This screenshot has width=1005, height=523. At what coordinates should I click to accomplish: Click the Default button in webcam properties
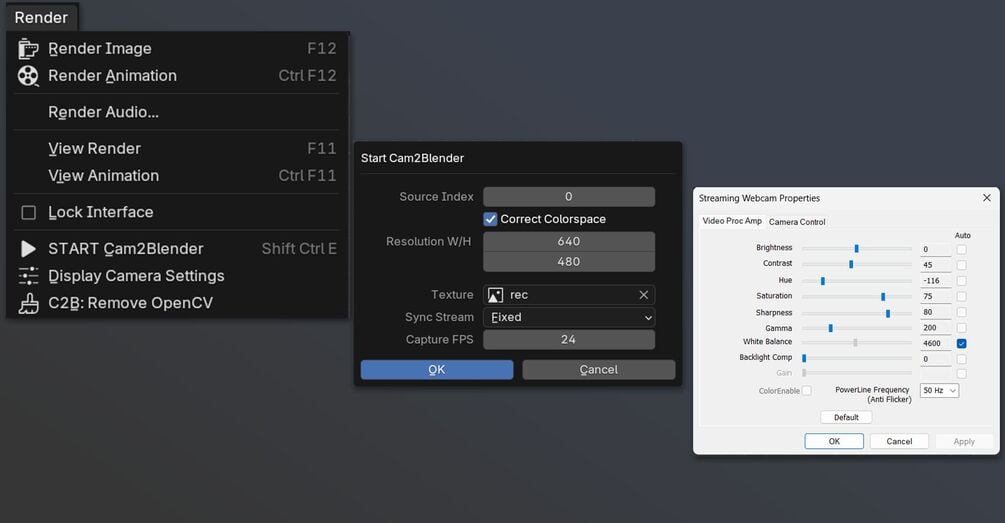(x=846, y=417)
